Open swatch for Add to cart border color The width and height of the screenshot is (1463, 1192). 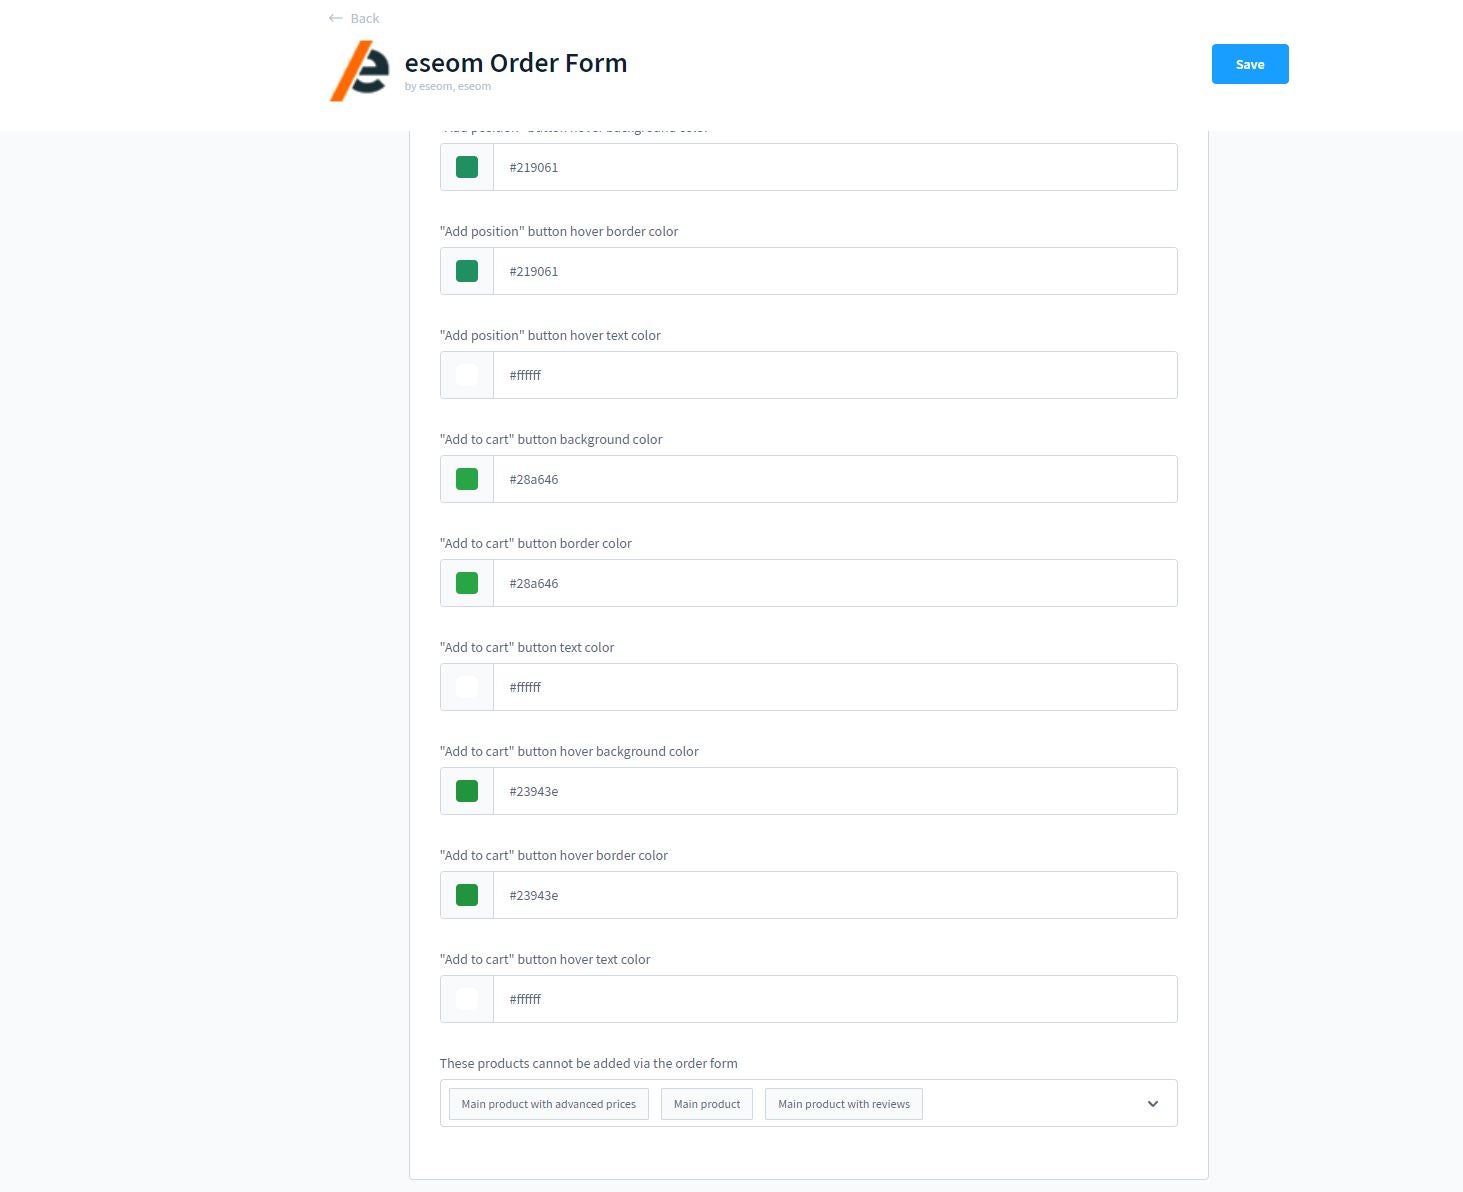click(x=467, y=583)
